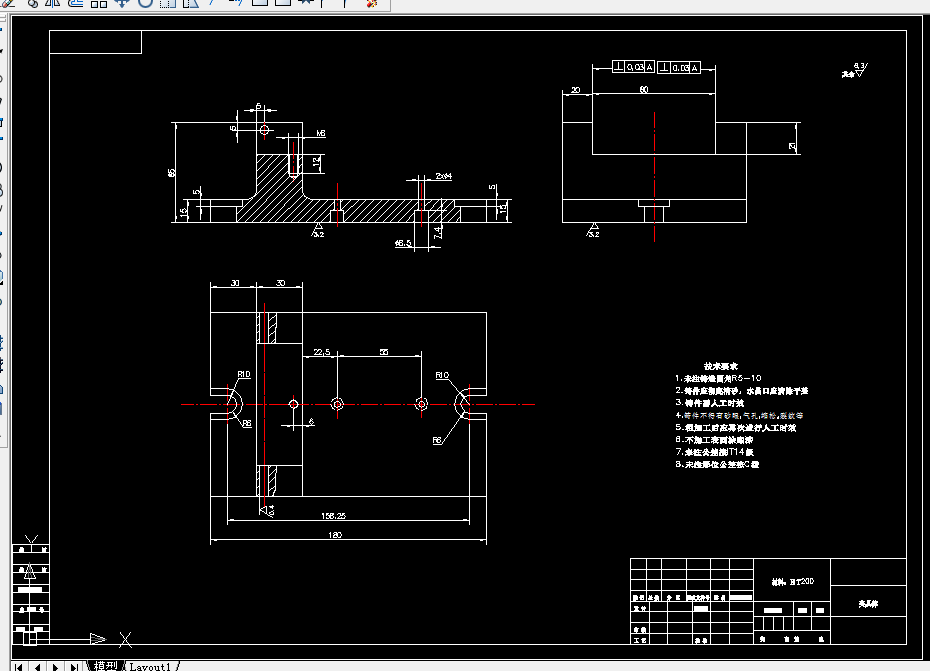930x671 pixels.
Task: Select the 6.4 roughness symbol below the plan view
Action: 266,510
